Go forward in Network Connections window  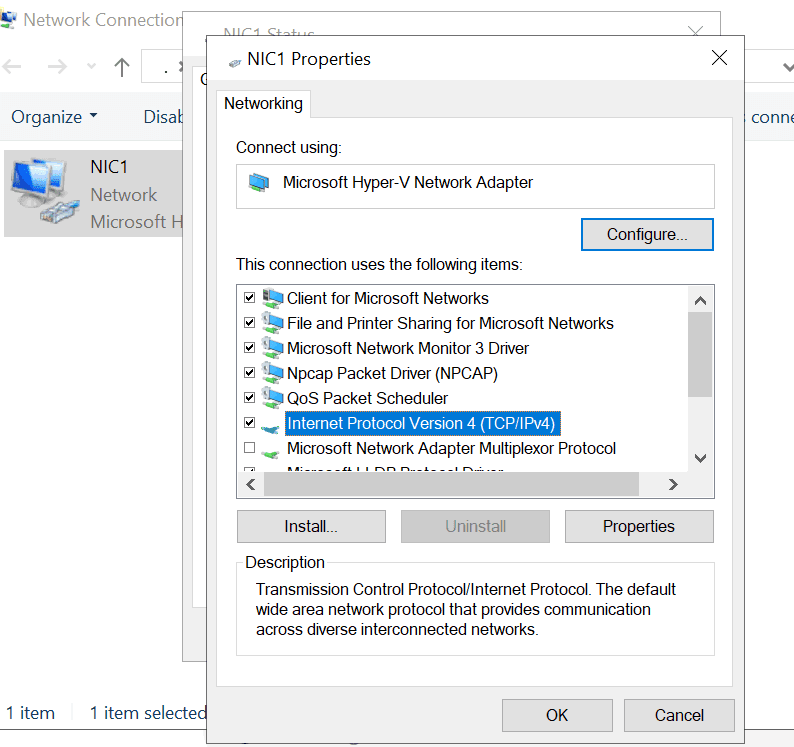(x=57, y=66)
